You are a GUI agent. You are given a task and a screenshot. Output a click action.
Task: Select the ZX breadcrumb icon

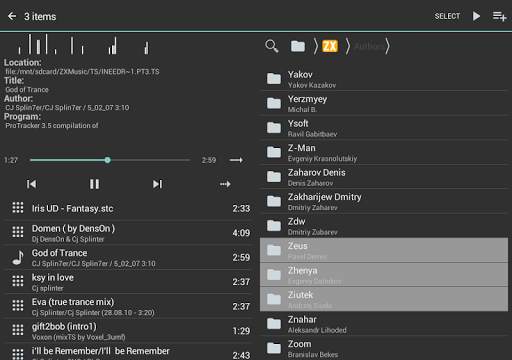330,46
